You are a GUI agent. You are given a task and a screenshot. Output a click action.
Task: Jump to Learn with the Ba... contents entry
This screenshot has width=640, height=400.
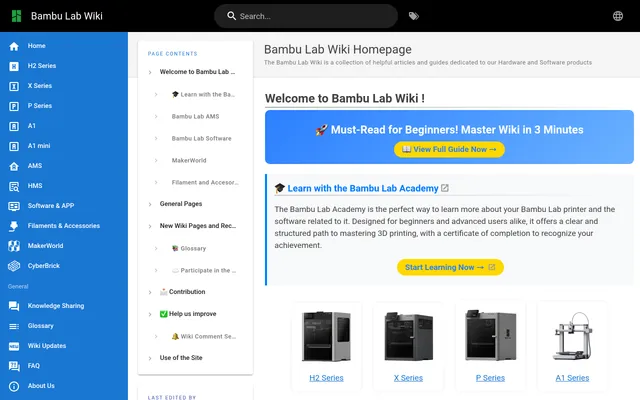[203, 94]
